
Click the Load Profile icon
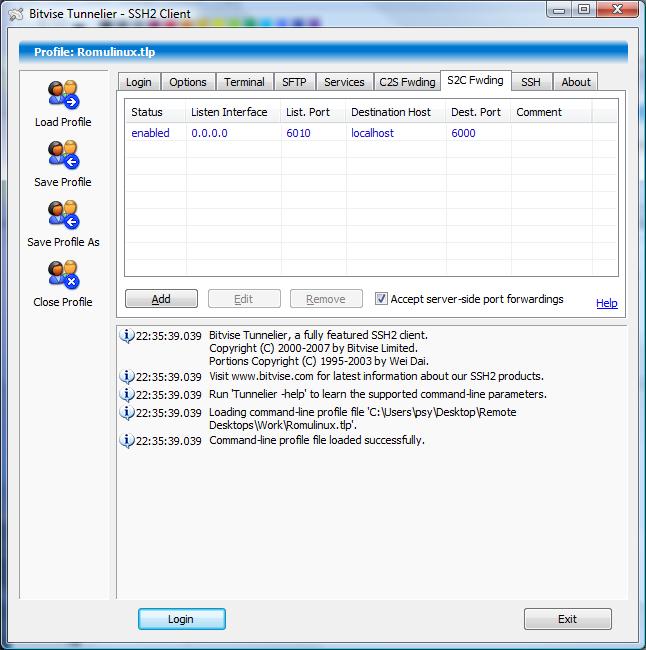click(63, 94)
